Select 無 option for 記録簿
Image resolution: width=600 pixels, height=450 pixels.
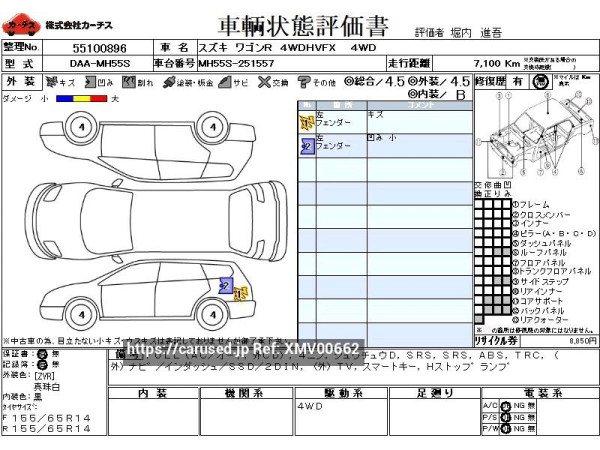click(x=55, y=365)
